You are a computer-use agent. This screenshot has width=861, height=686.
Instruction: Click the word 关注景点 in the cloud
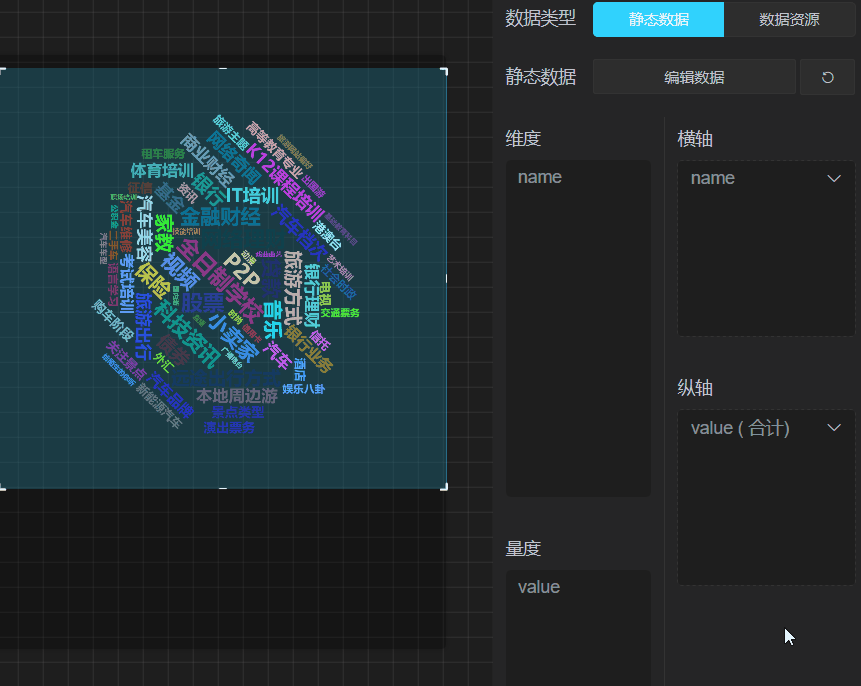126,360
